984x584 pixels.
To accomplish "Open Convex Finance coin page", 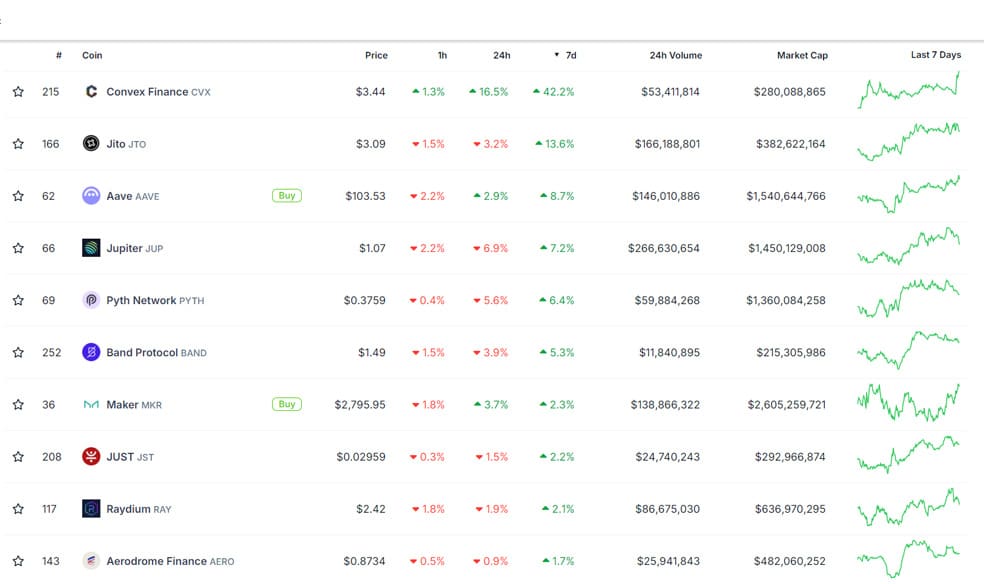I will [158, 92].
